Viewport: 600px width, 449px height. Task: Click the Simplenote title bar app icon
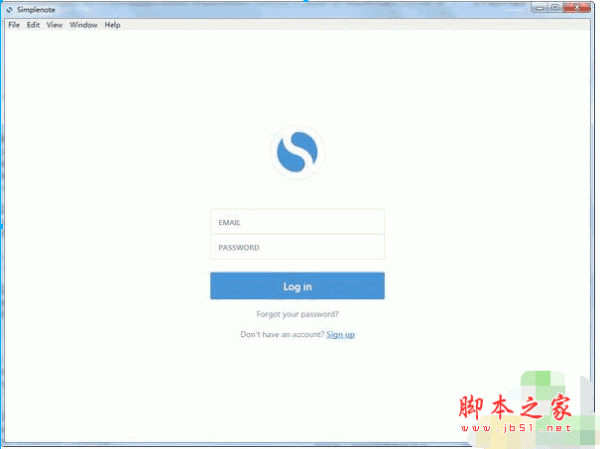click(10, 10)
